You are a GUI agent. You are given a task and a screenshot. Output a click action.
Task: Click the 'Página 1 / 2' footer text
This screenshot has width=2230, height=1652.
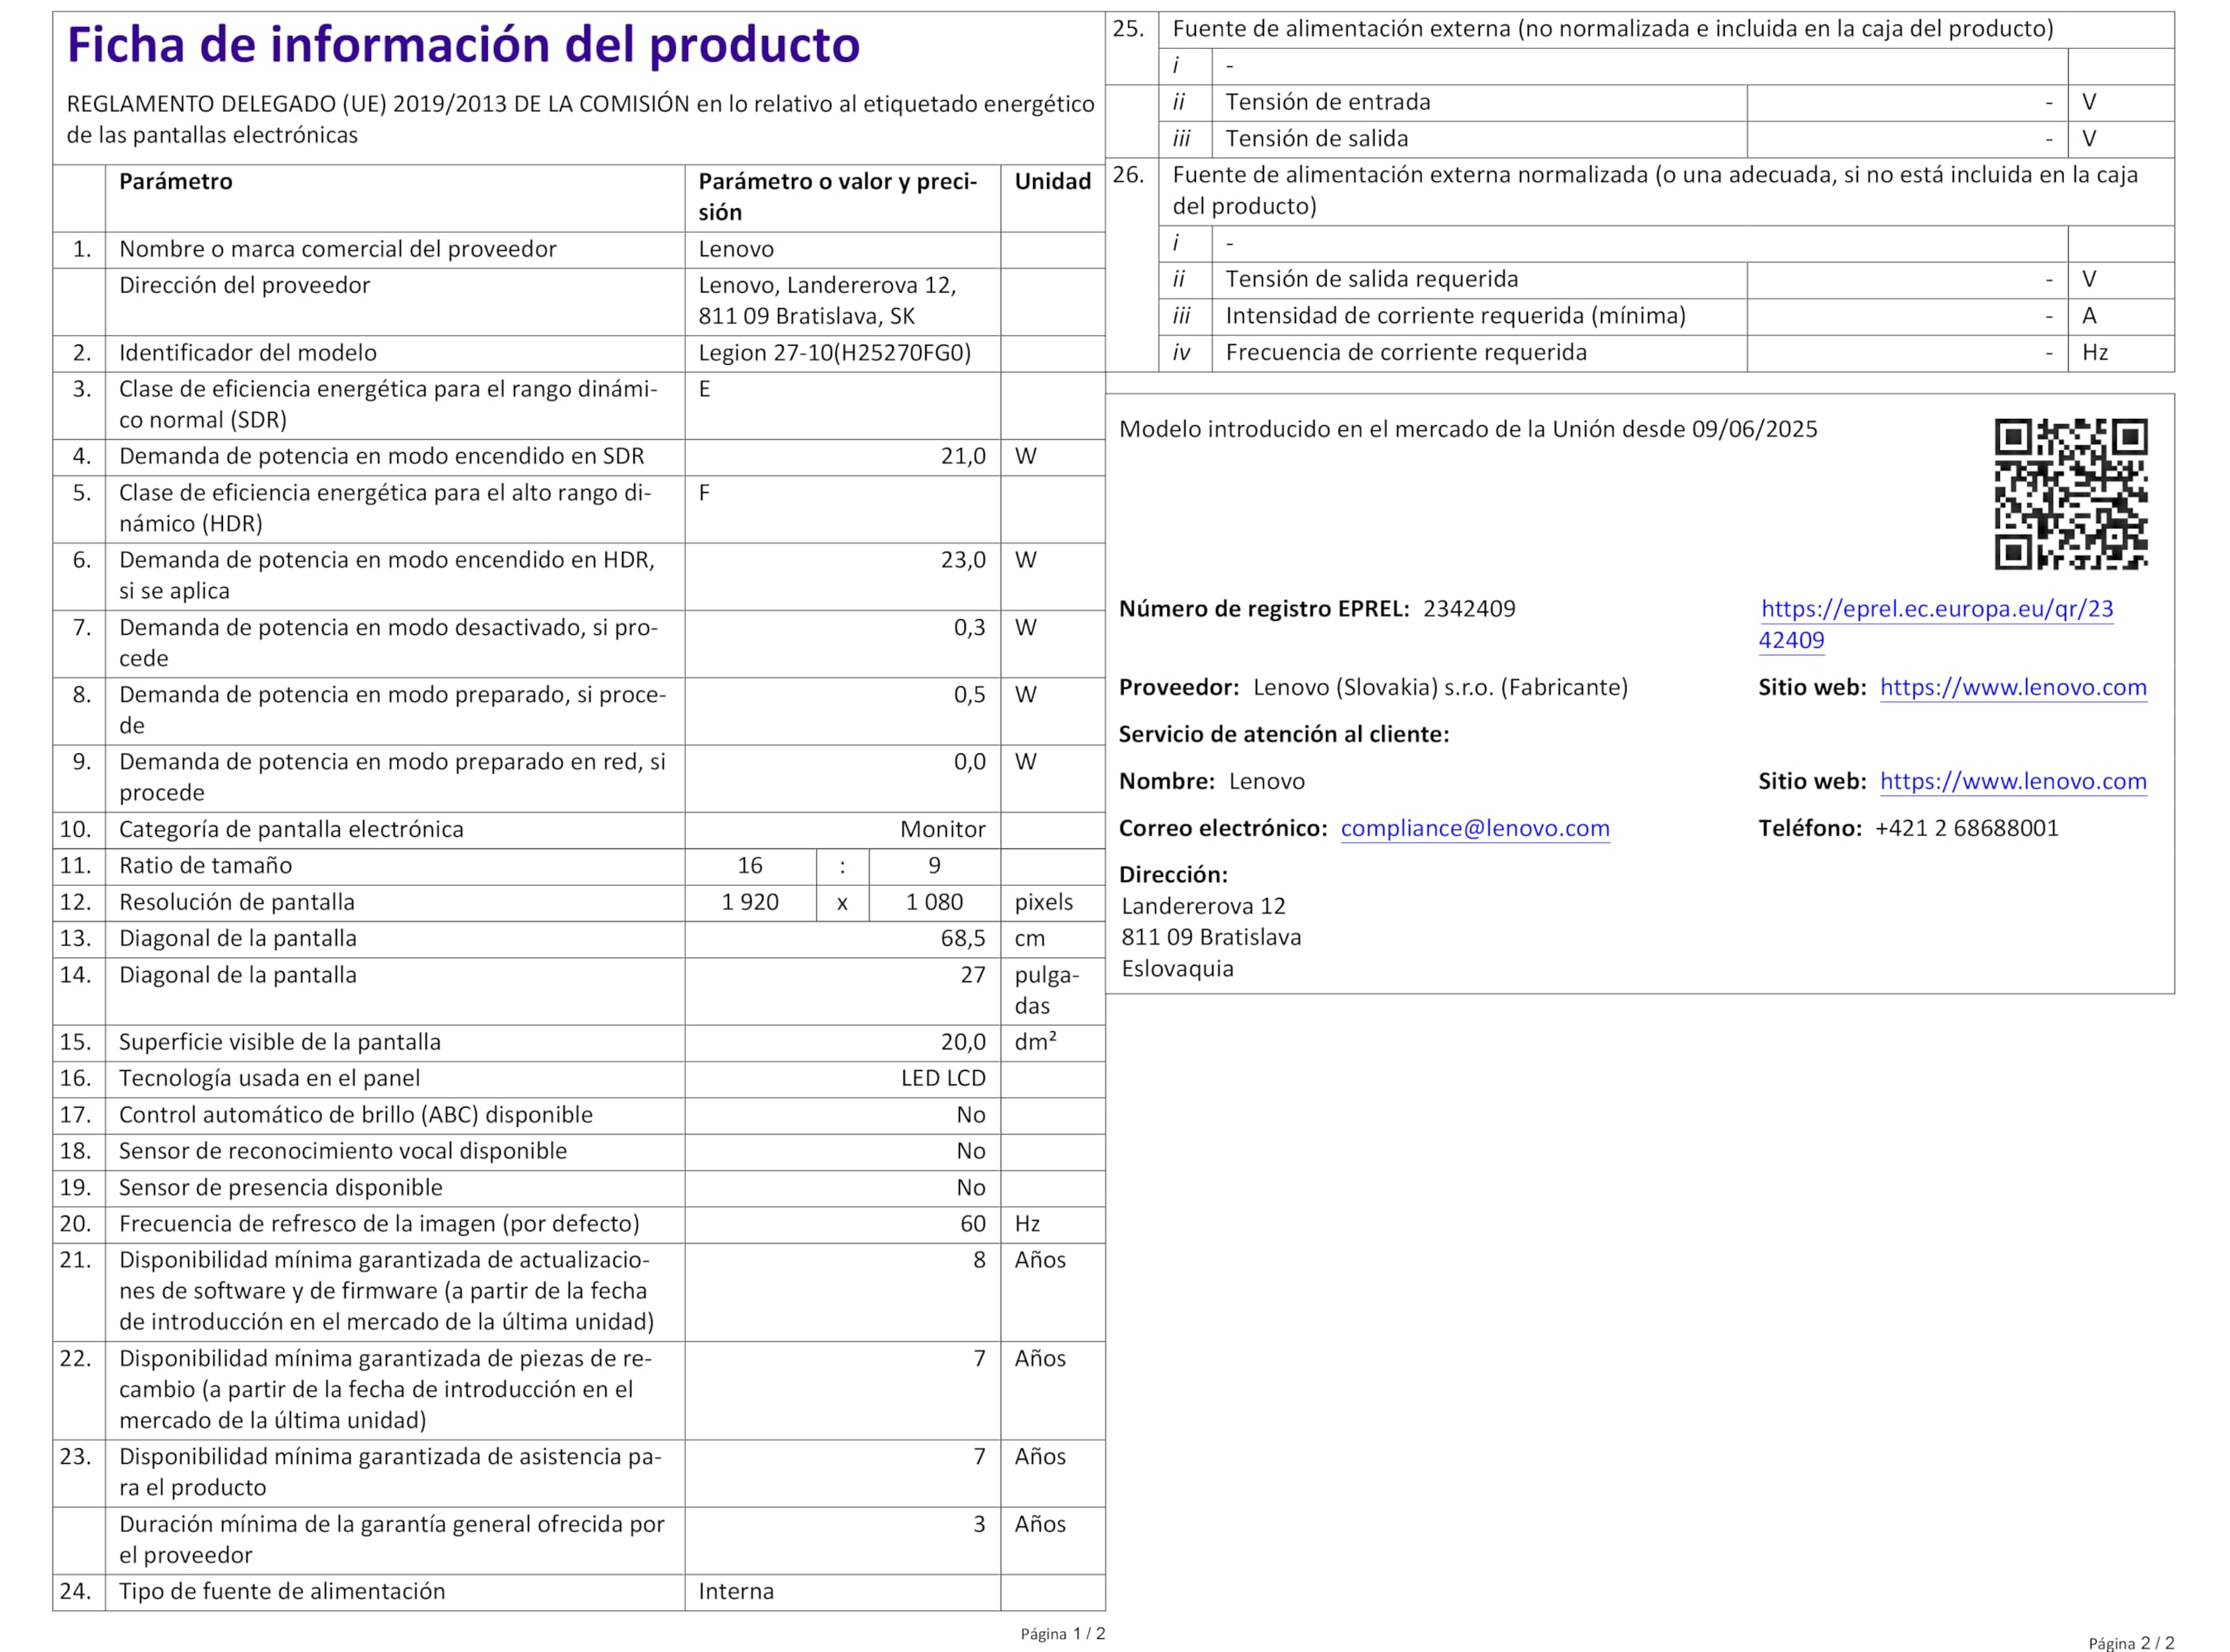pyautogui.click(x=1062, y=1633)
